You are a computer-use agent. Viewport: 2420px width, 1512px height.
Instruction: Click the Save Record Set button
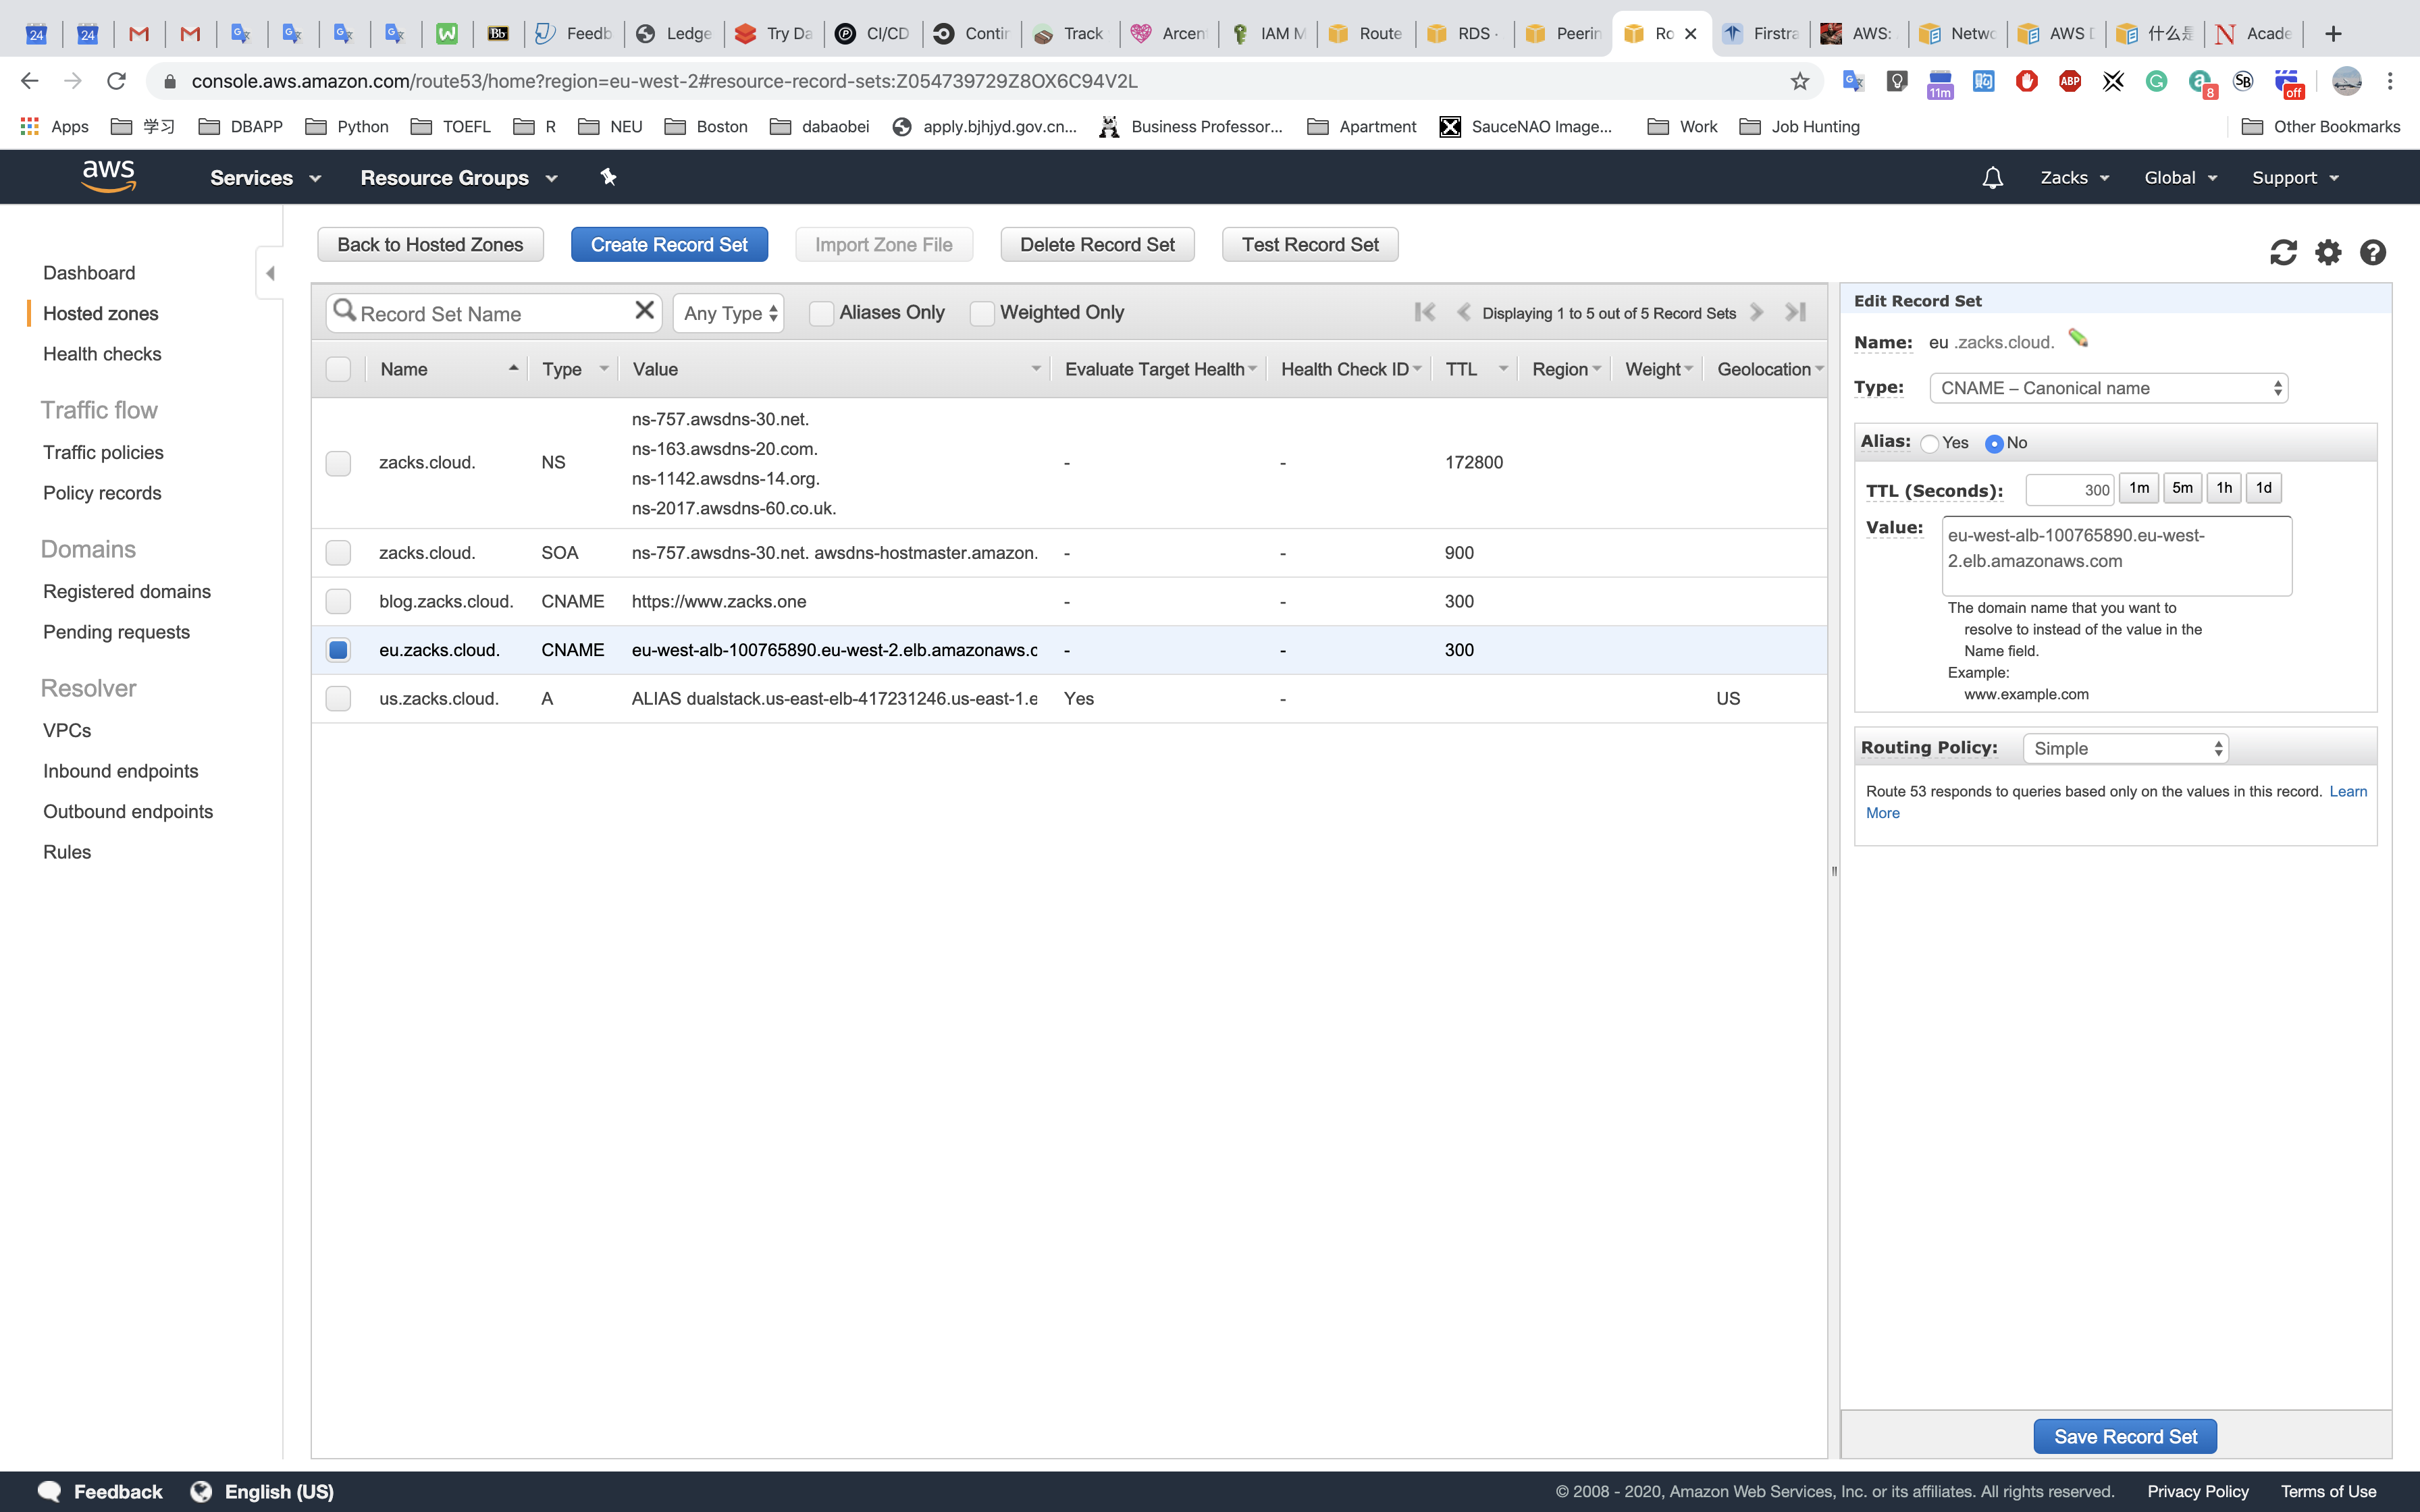[x=2125, y=1436]
